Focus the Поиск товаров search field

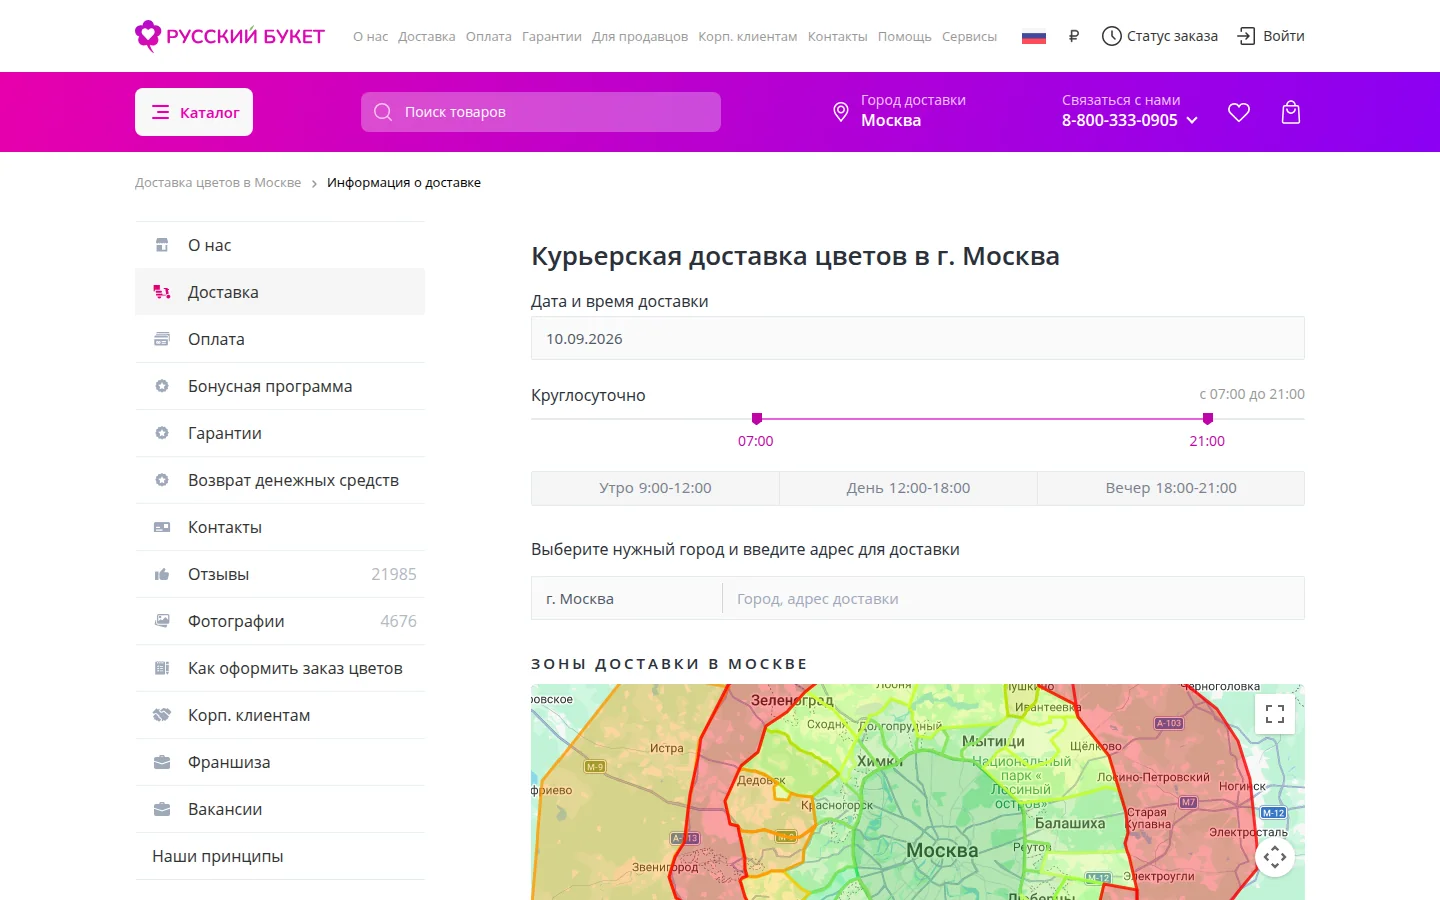click(x=541, y=112)
